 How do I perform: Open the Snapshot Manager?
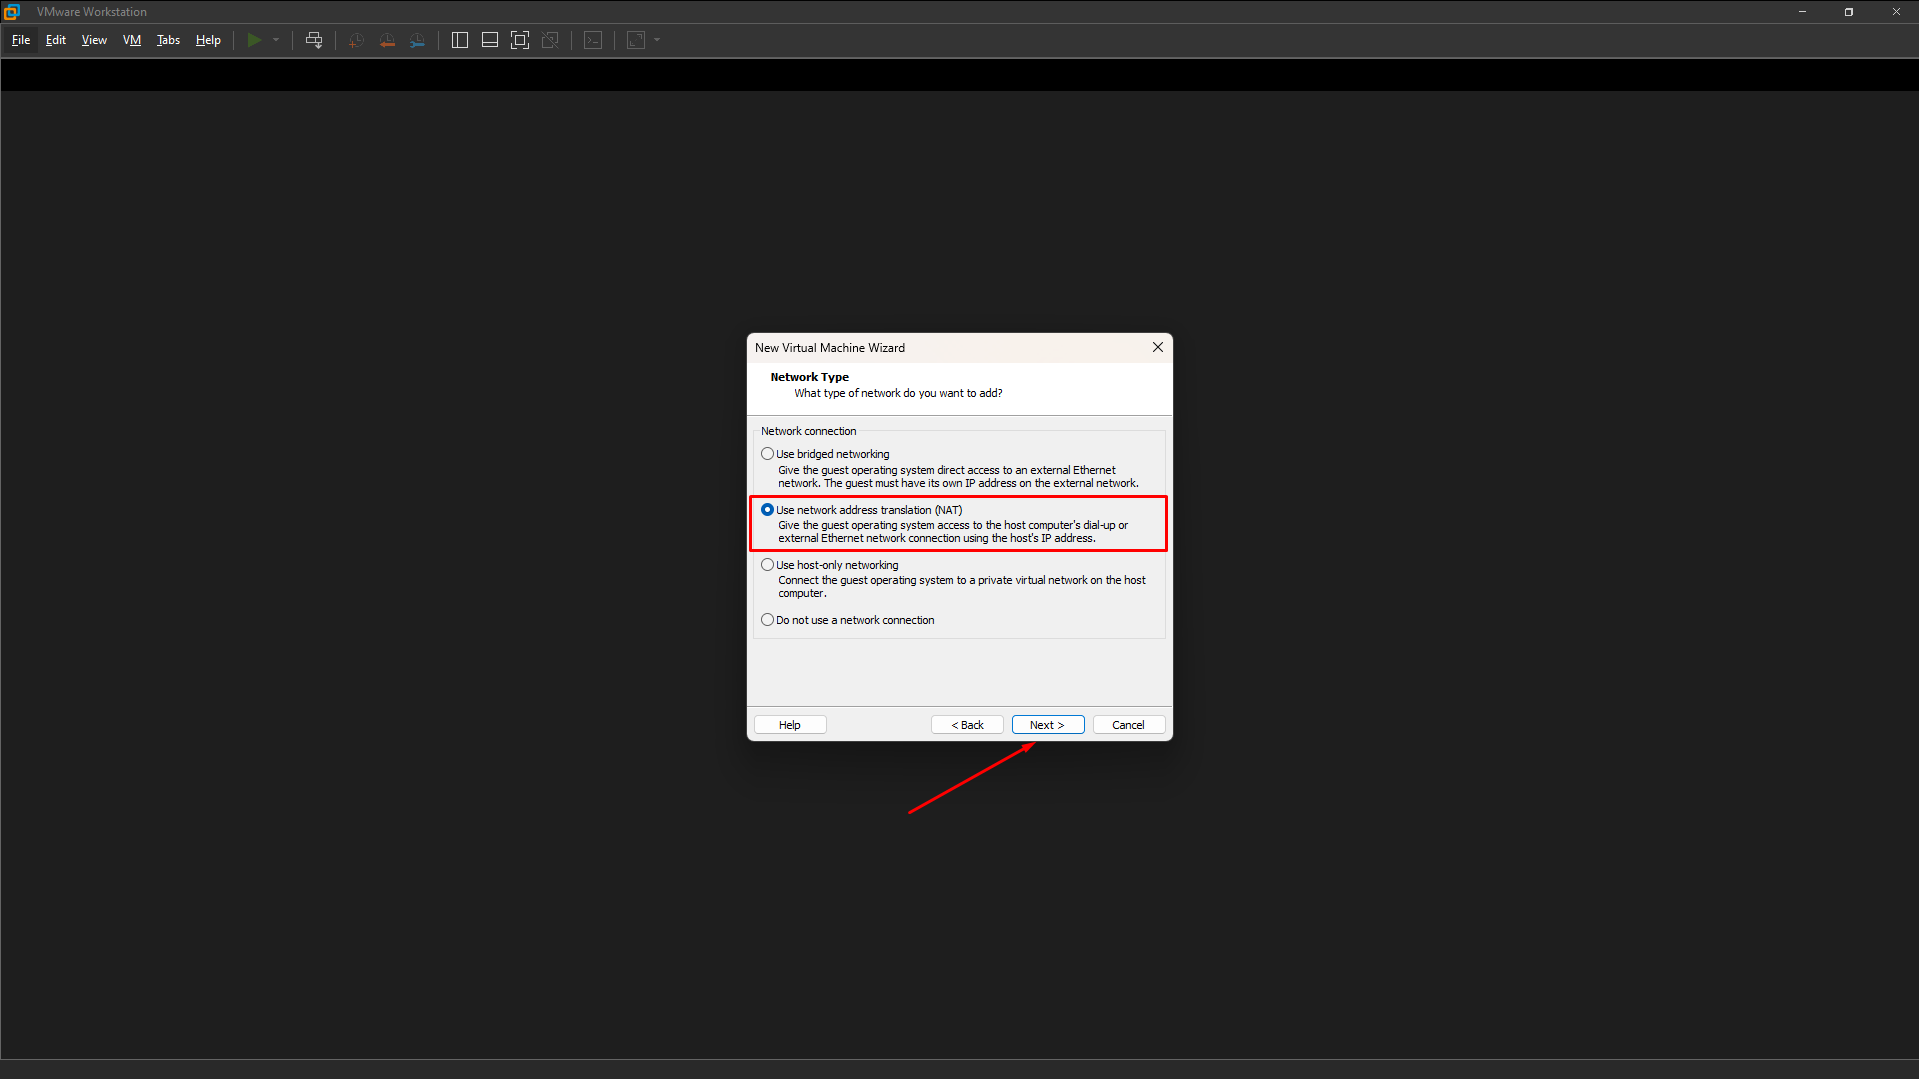[418, 40]
